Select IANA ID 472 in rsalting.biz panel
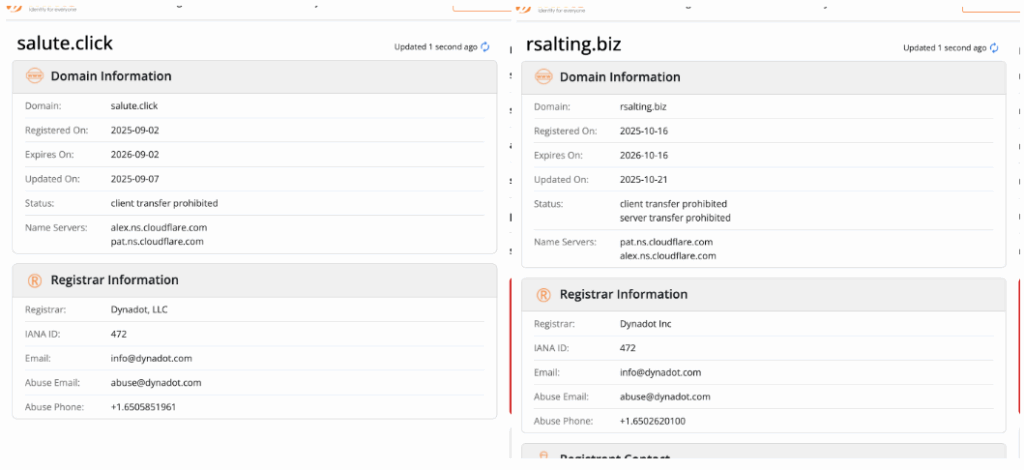This screenshot has width=1024, height=470. (627, 348)
